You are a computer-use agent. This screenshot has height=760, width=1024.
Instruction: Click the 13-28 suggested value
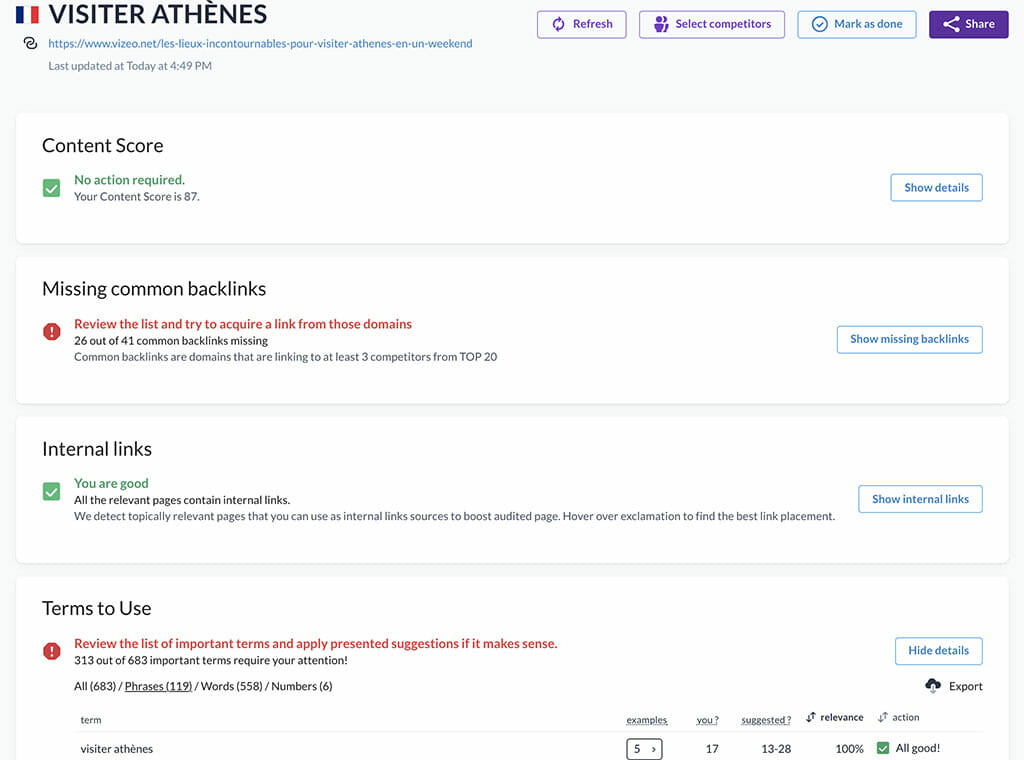click(x=776, y=749)
